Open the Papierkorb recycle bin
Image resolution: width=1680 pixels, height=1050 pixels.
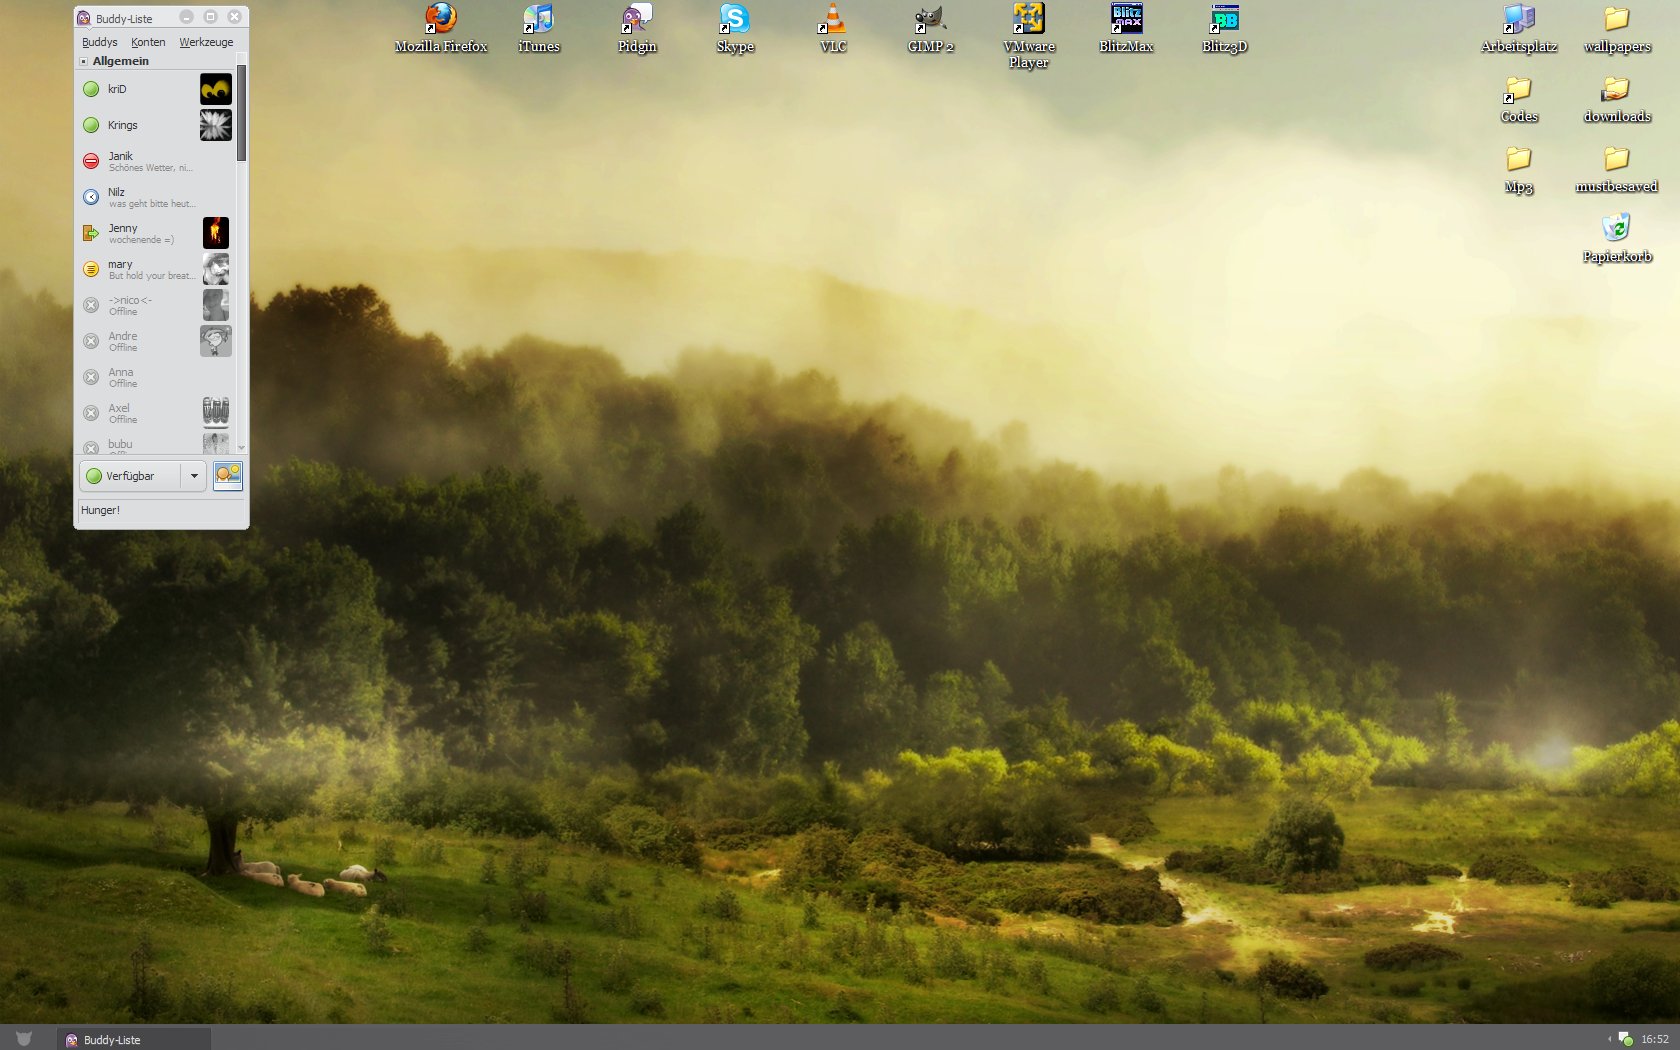point(1616,229)
